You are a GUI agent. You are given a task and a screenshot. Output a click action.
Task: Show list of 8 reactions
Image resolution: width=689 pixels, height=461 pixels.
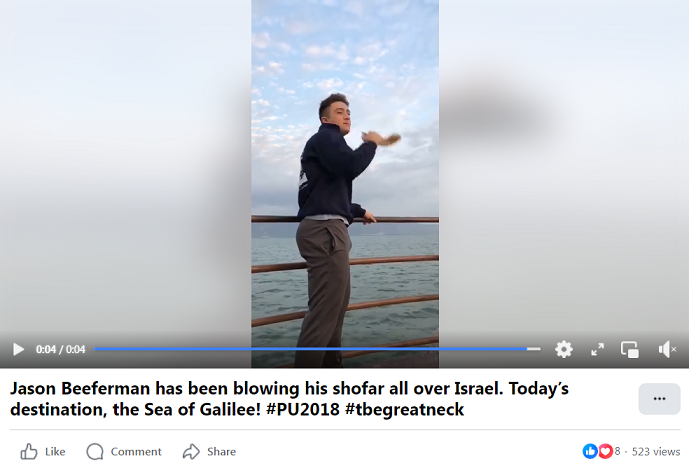(x=617, y=451)
